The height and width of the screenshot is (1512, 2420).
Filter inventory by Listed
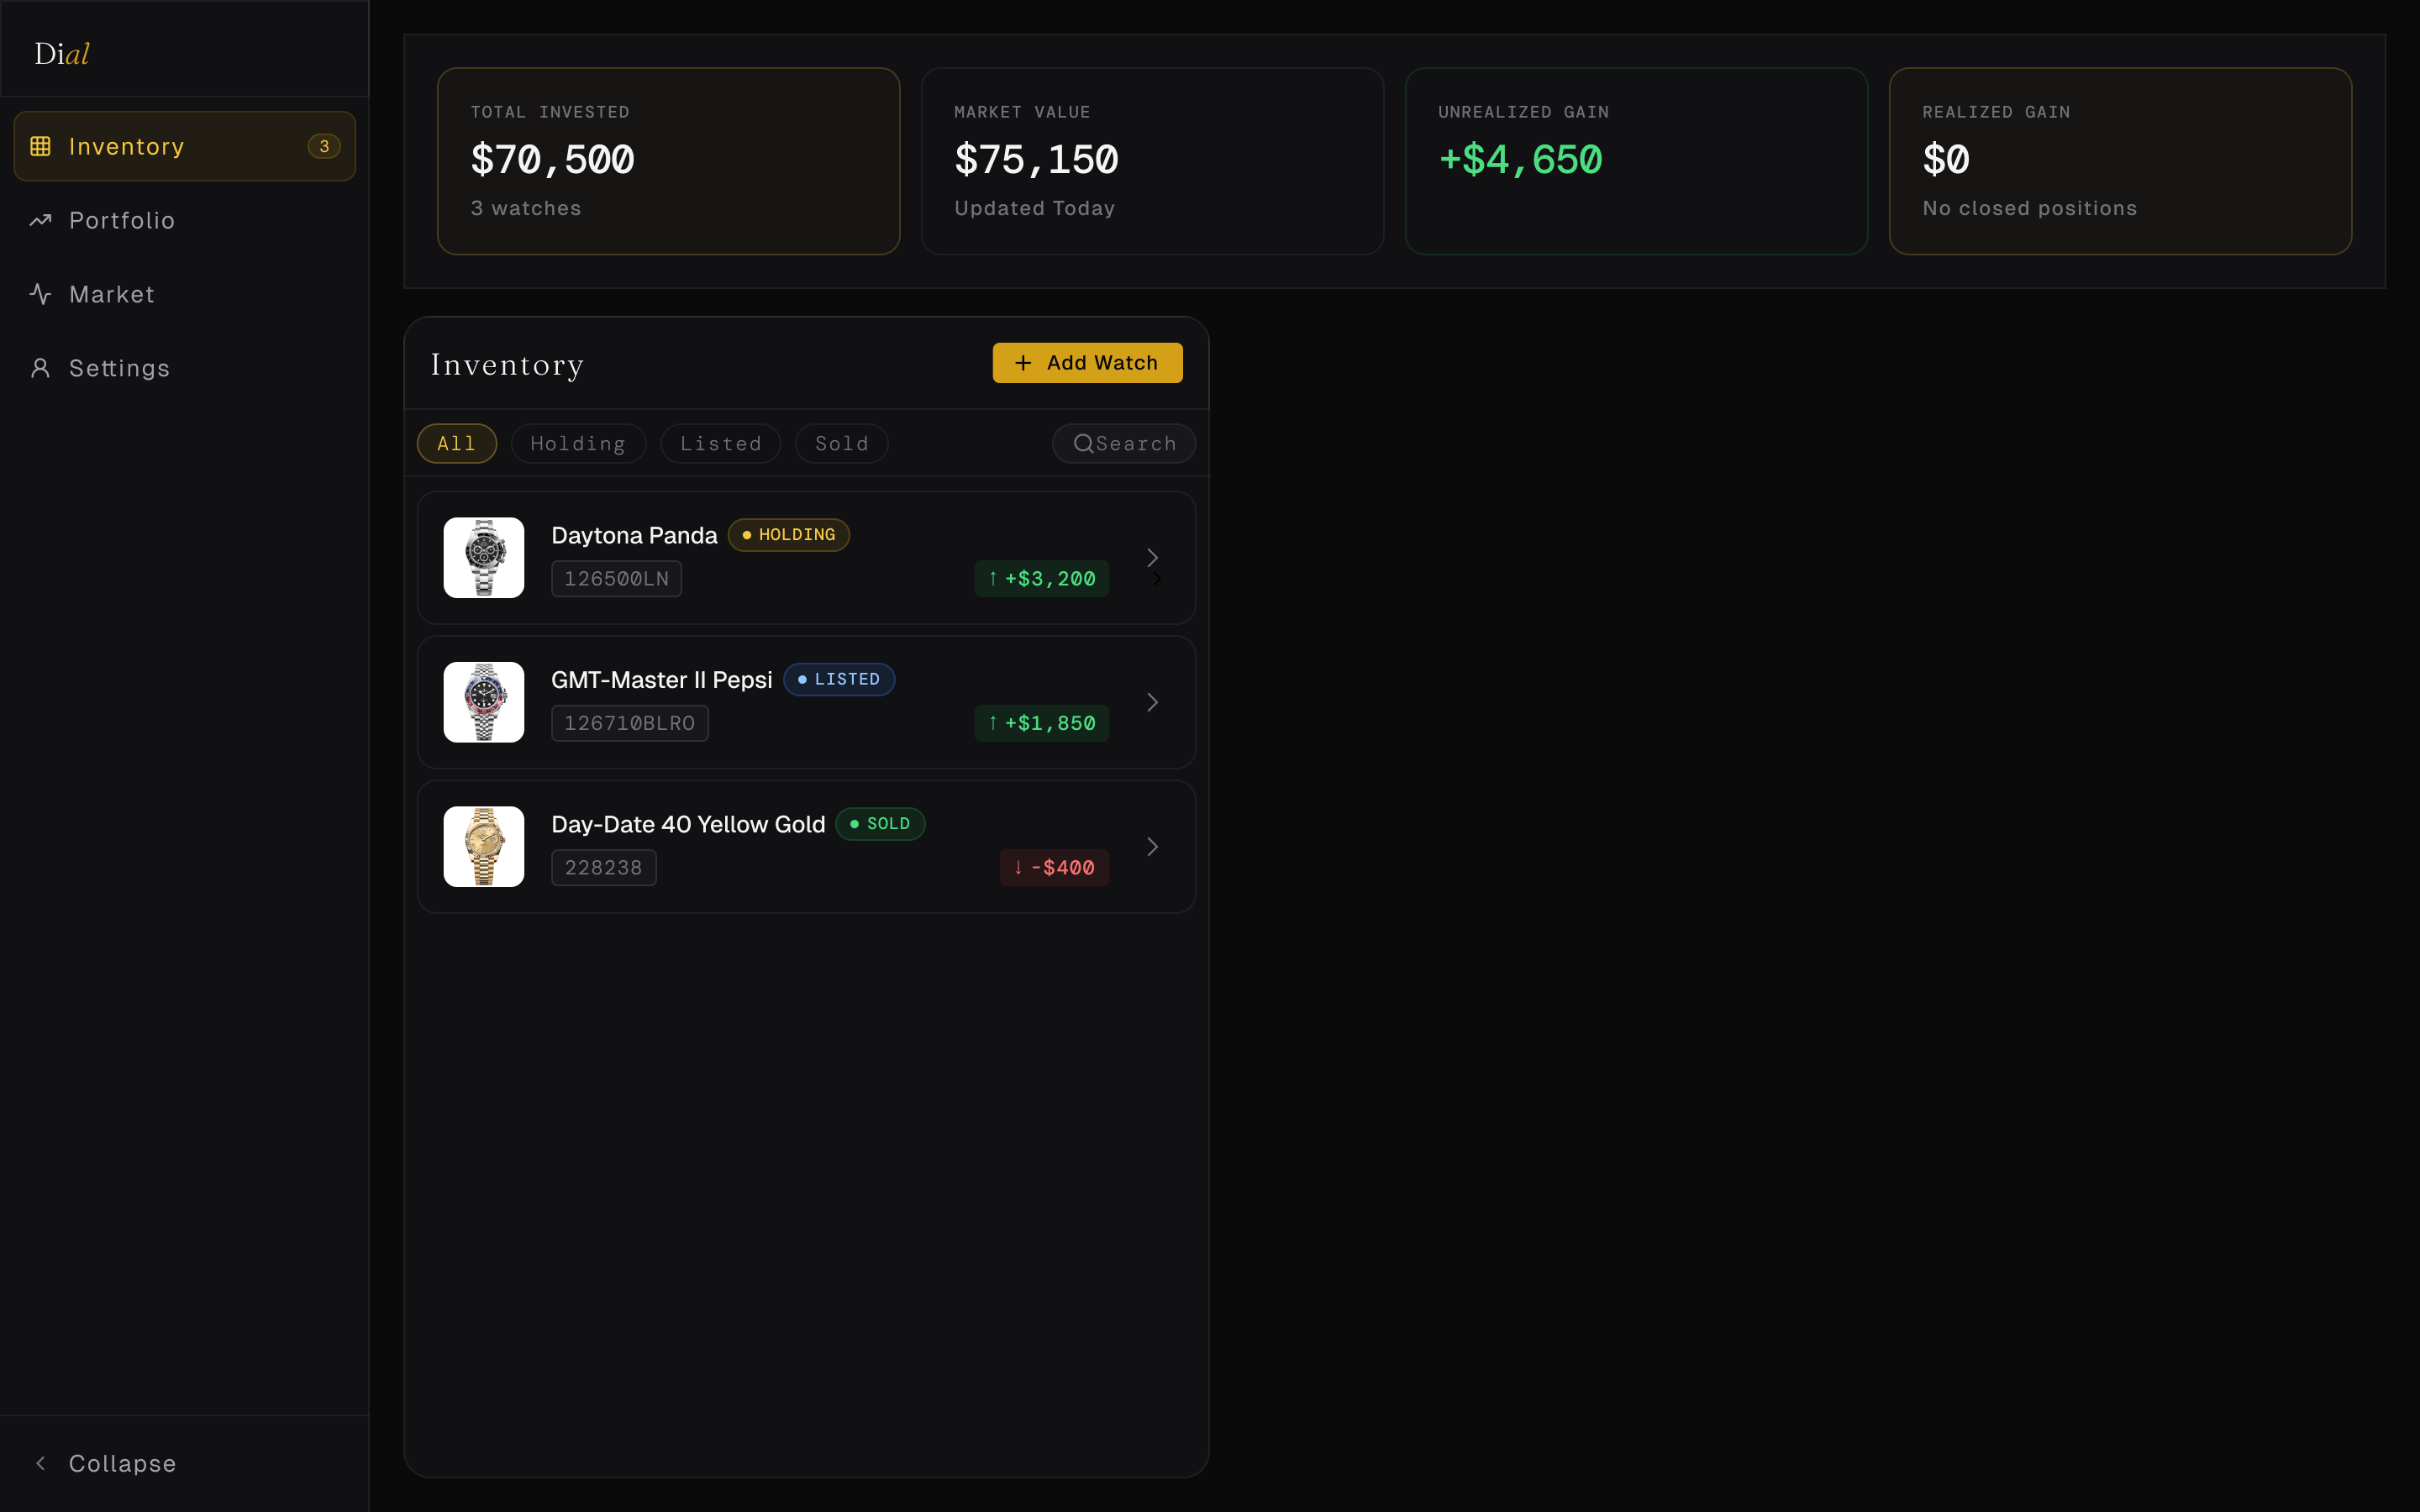point(721,443)
